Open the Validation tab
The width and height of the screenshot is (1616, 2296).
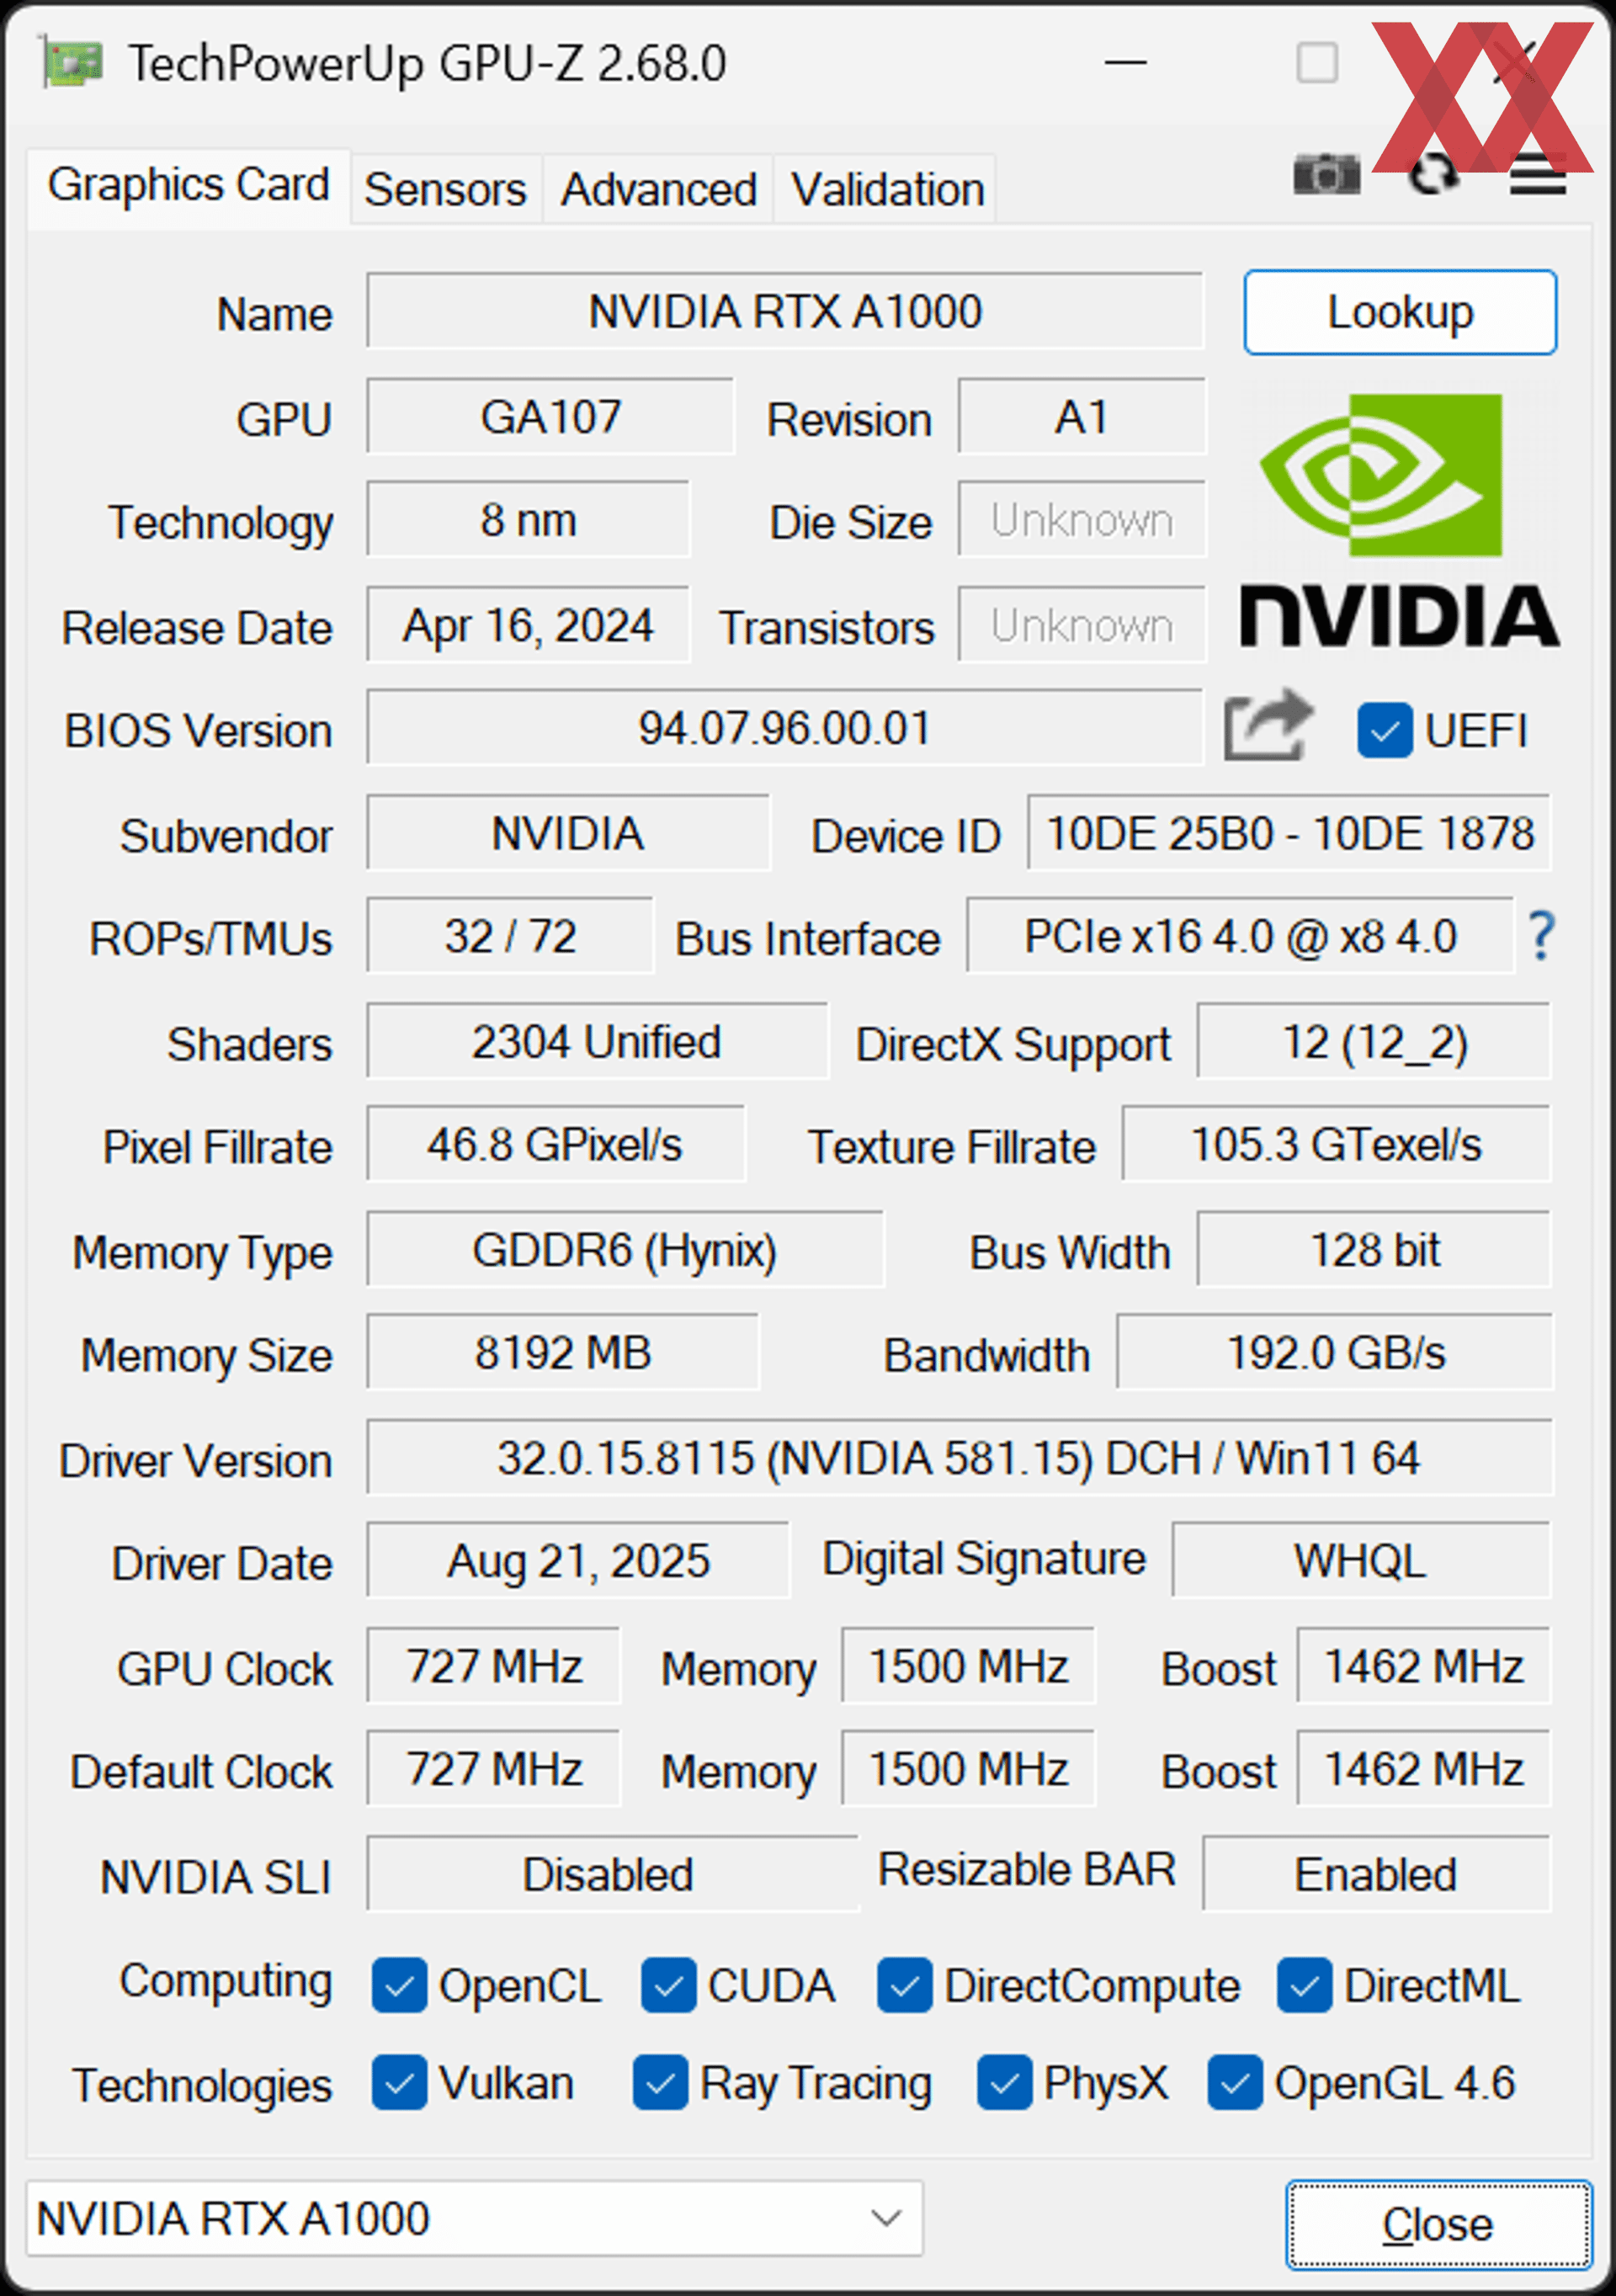887,189
